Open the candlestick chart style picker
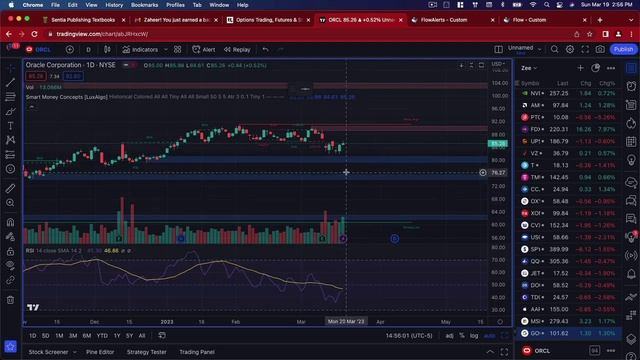Viewport: 640px width, 360px height. [x=107, y=49]
